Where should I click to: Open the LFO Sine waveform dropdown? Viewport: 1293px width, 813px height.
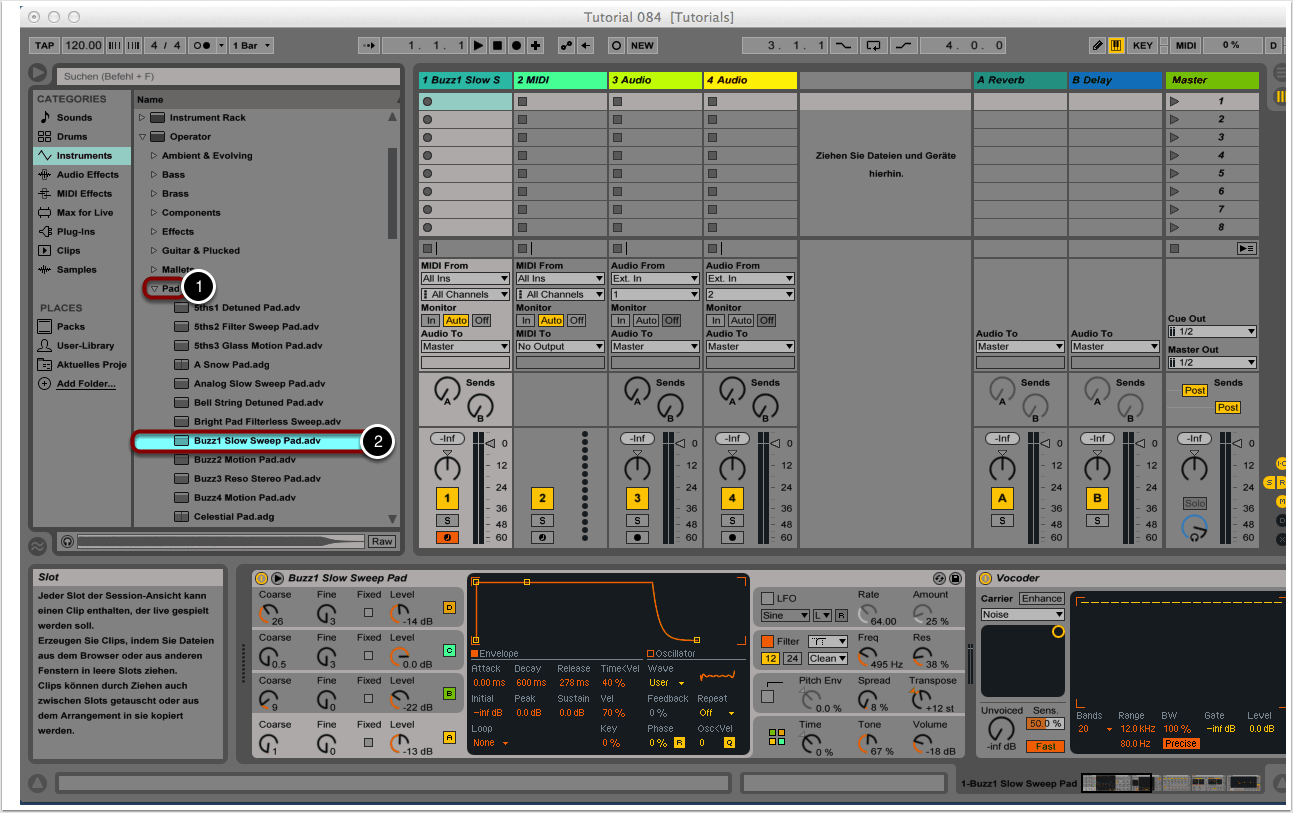click(x=785, y=616)
